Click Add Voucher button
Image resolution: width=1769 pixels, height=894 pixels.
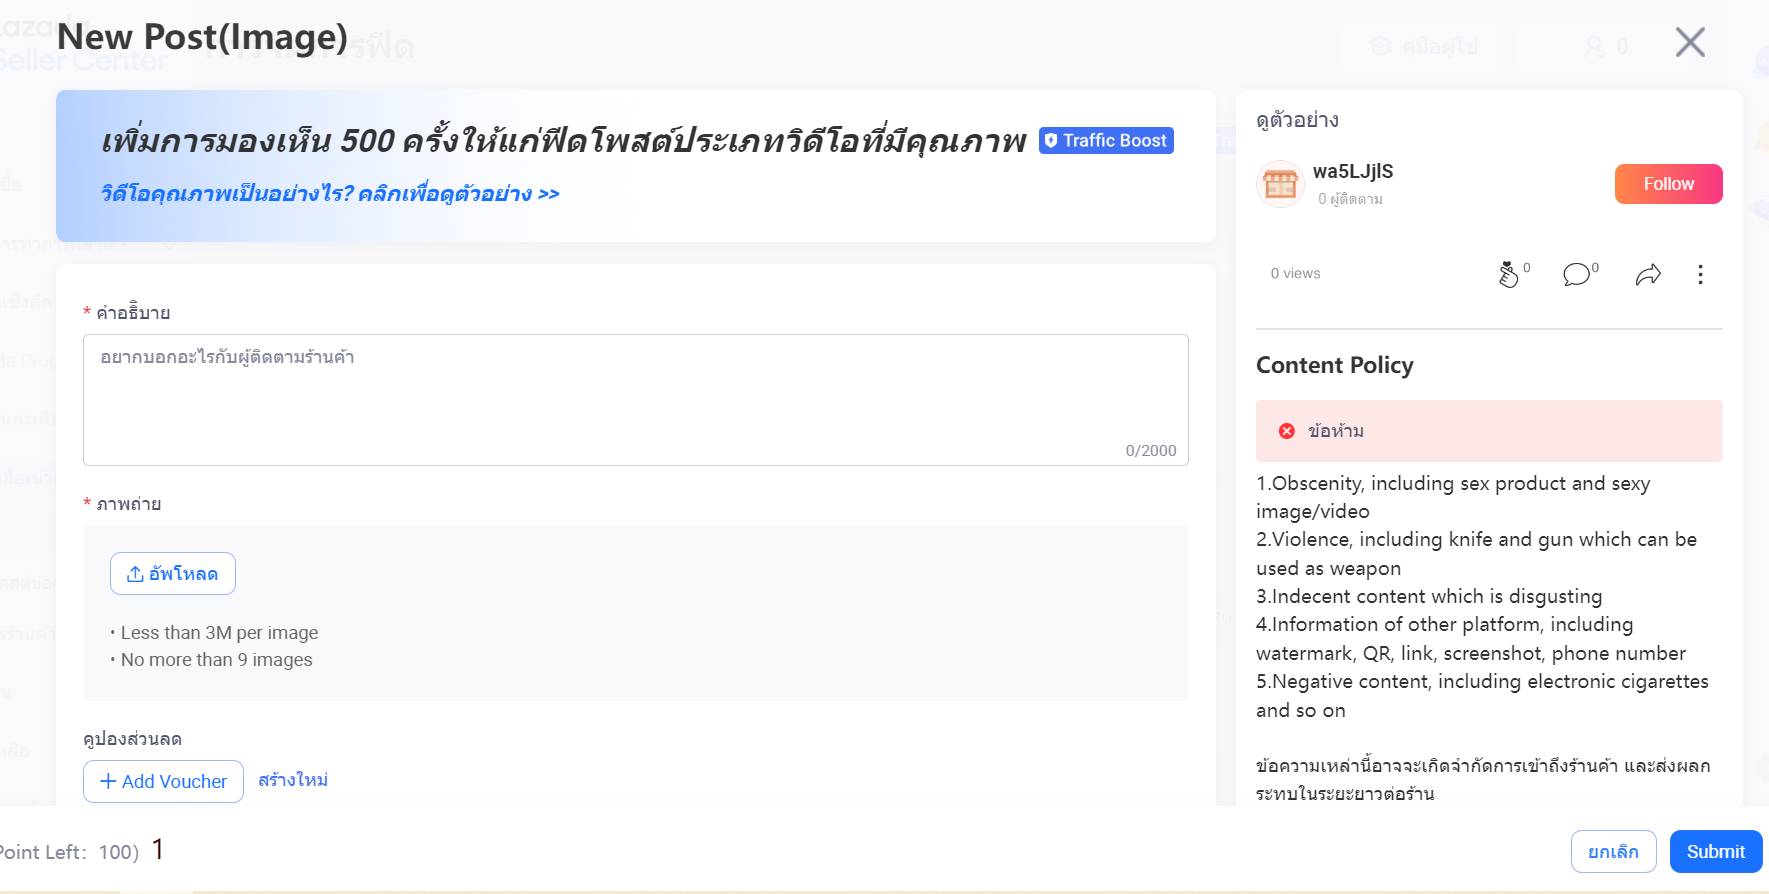click(x=163, y=781)
